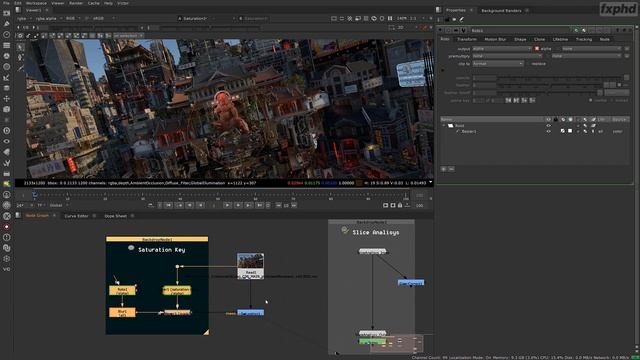Open the premultiply dropdown
This screenshot has height=360, width=640.
[507, 56]
